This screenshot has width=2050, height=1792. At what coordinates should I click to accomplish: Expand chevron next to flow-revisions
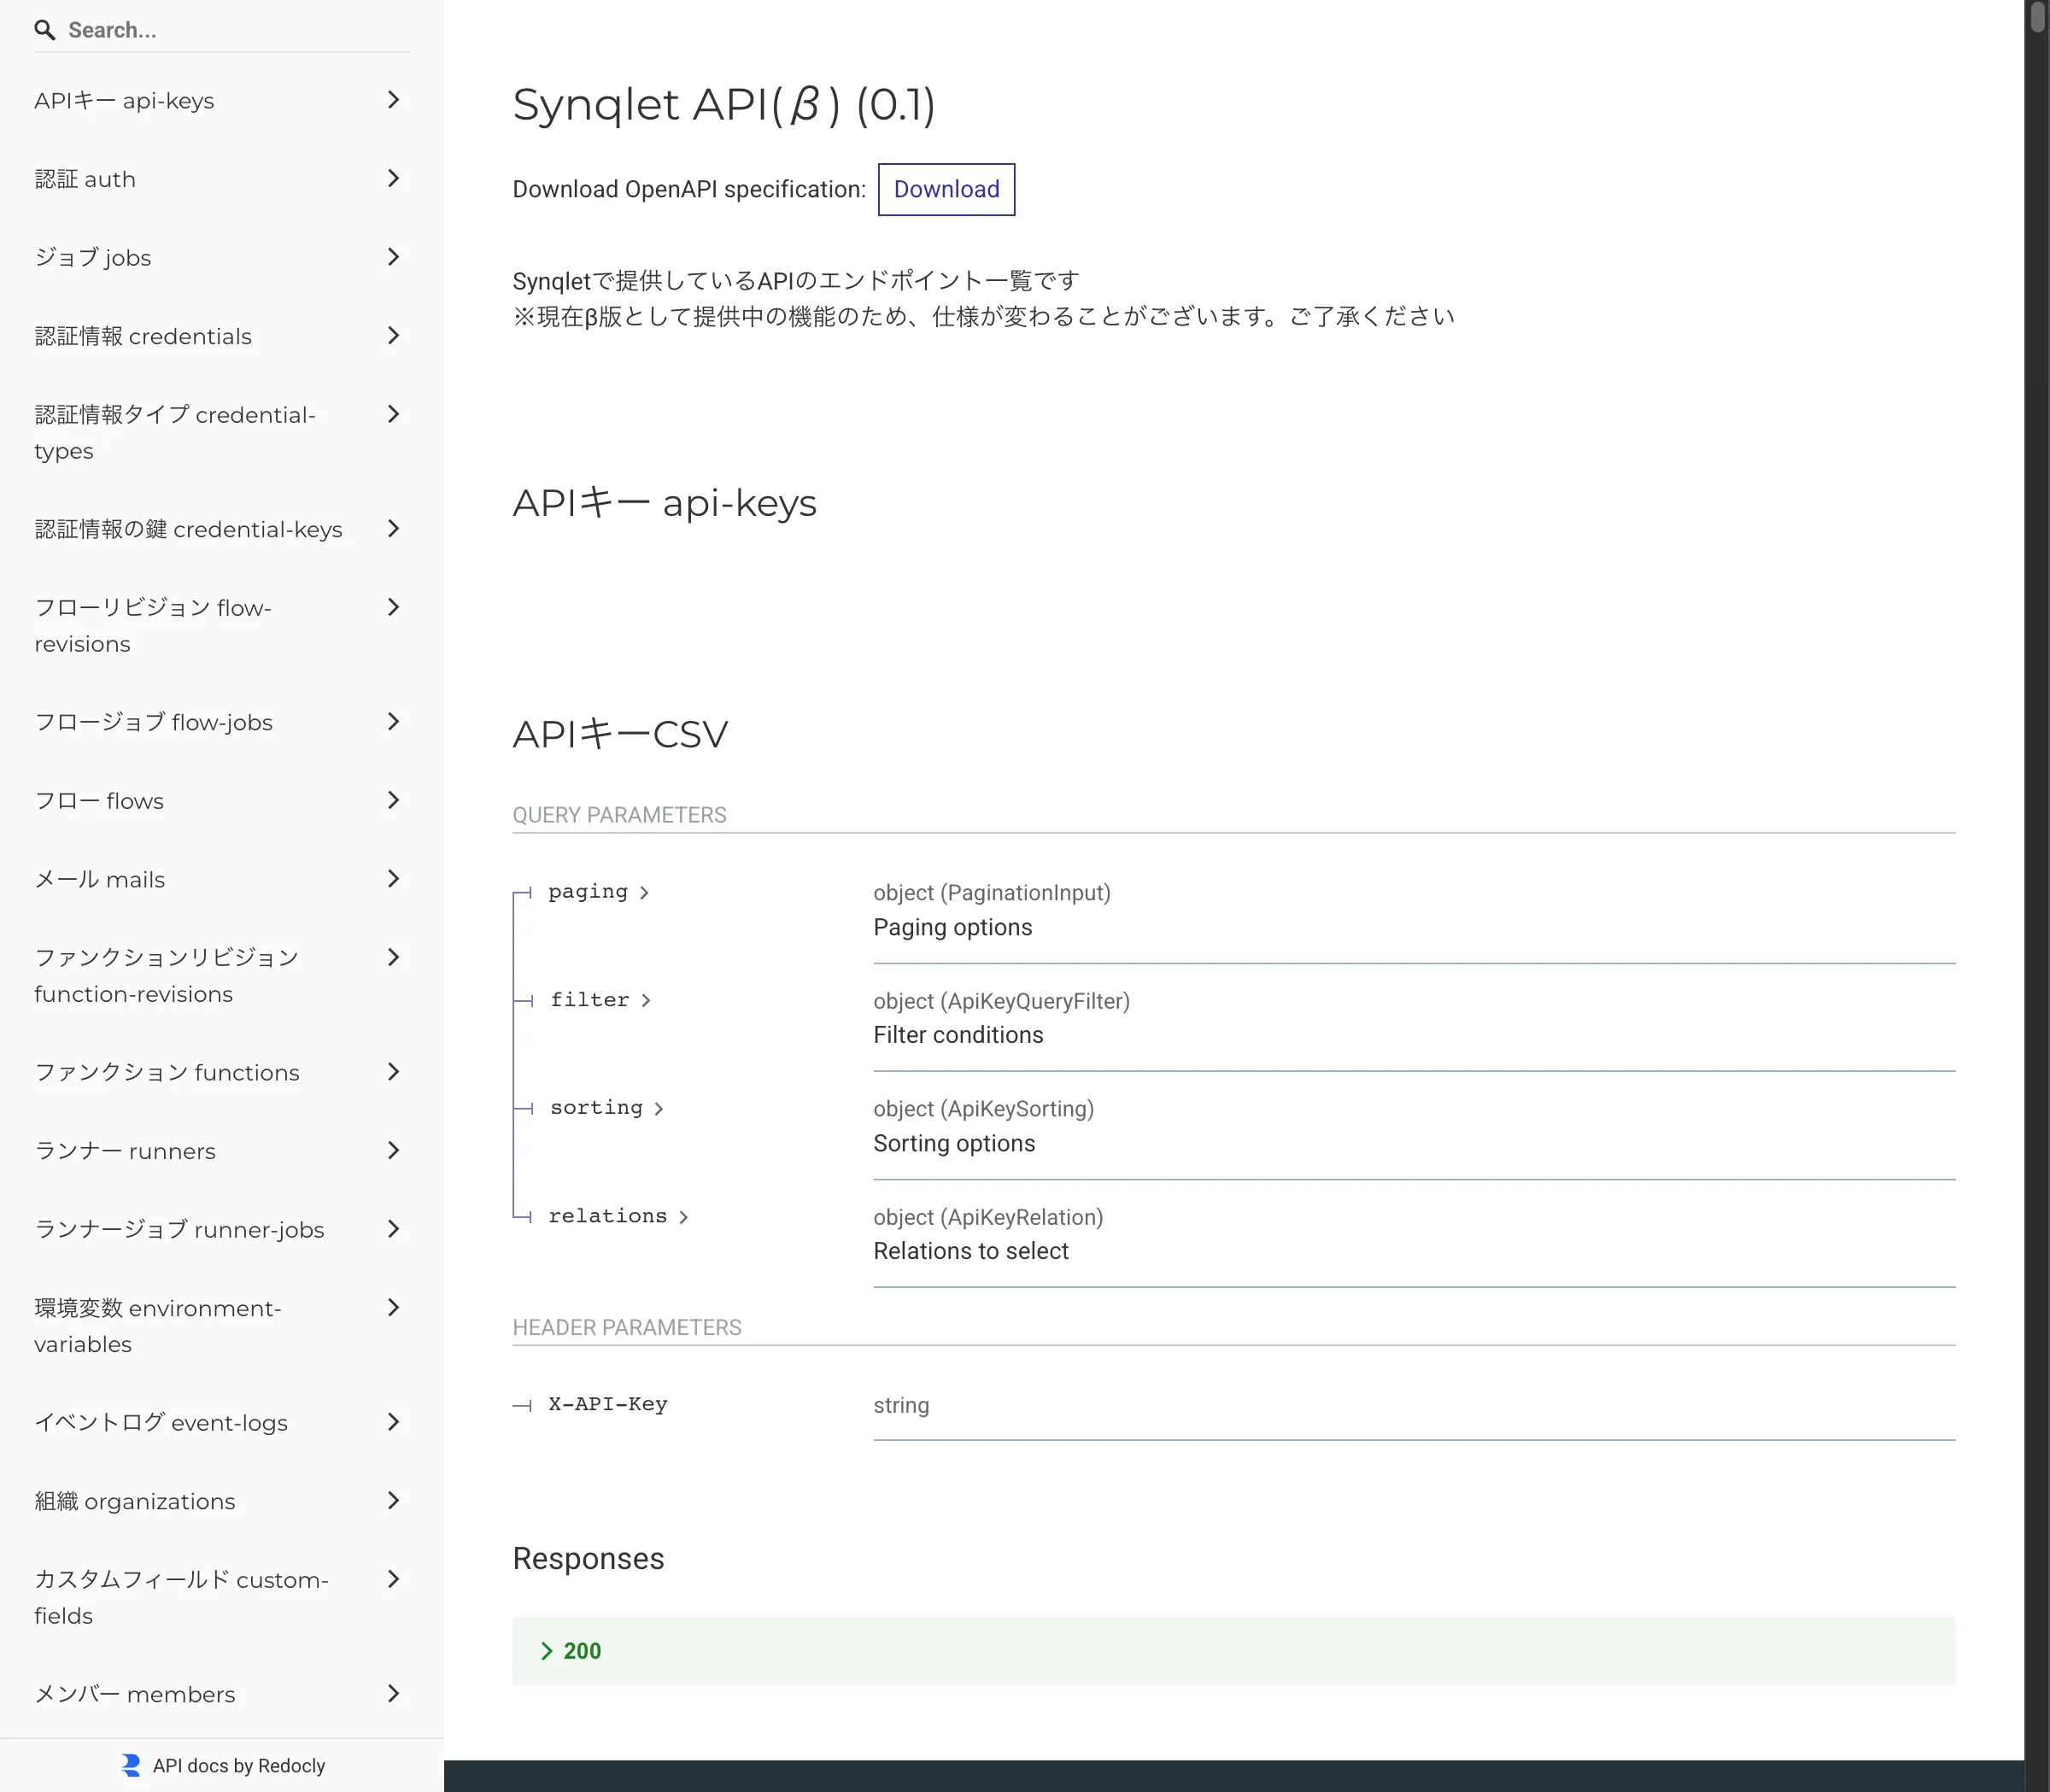(x=393, y=607)
